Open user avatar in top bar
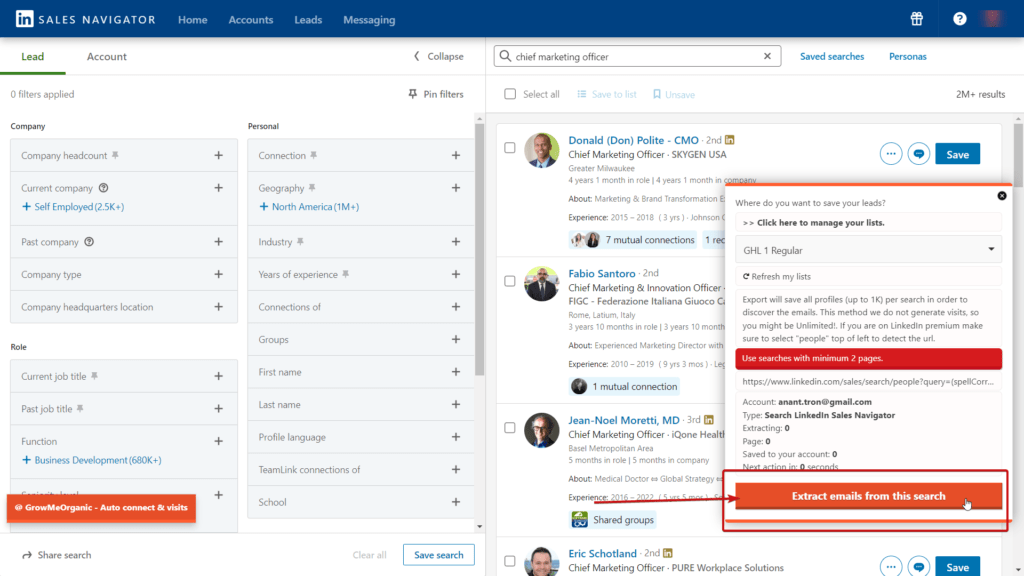This screenshot has height=576, width=1024. (993, 19)
